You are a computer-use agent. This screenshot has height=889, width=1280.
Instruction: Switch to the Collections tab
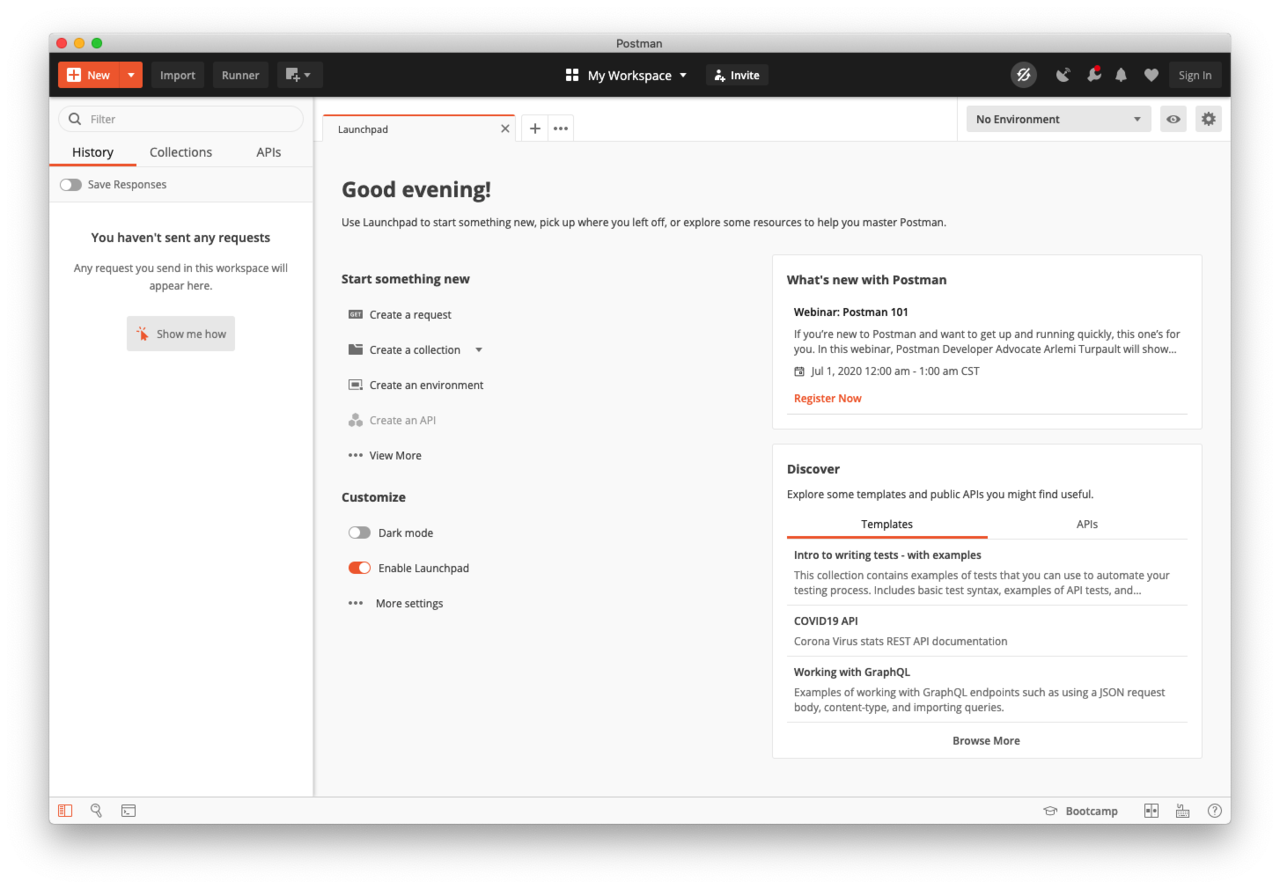pos(181,152)
